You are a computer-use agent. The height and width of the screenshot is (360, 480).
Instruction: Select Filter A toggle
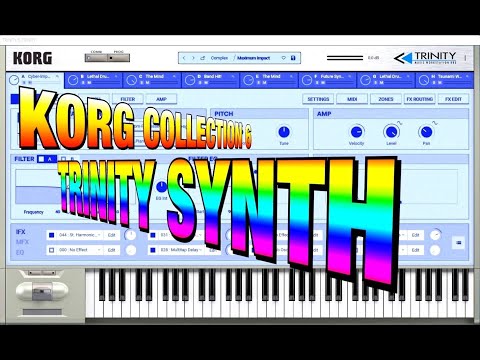[47, 159]
